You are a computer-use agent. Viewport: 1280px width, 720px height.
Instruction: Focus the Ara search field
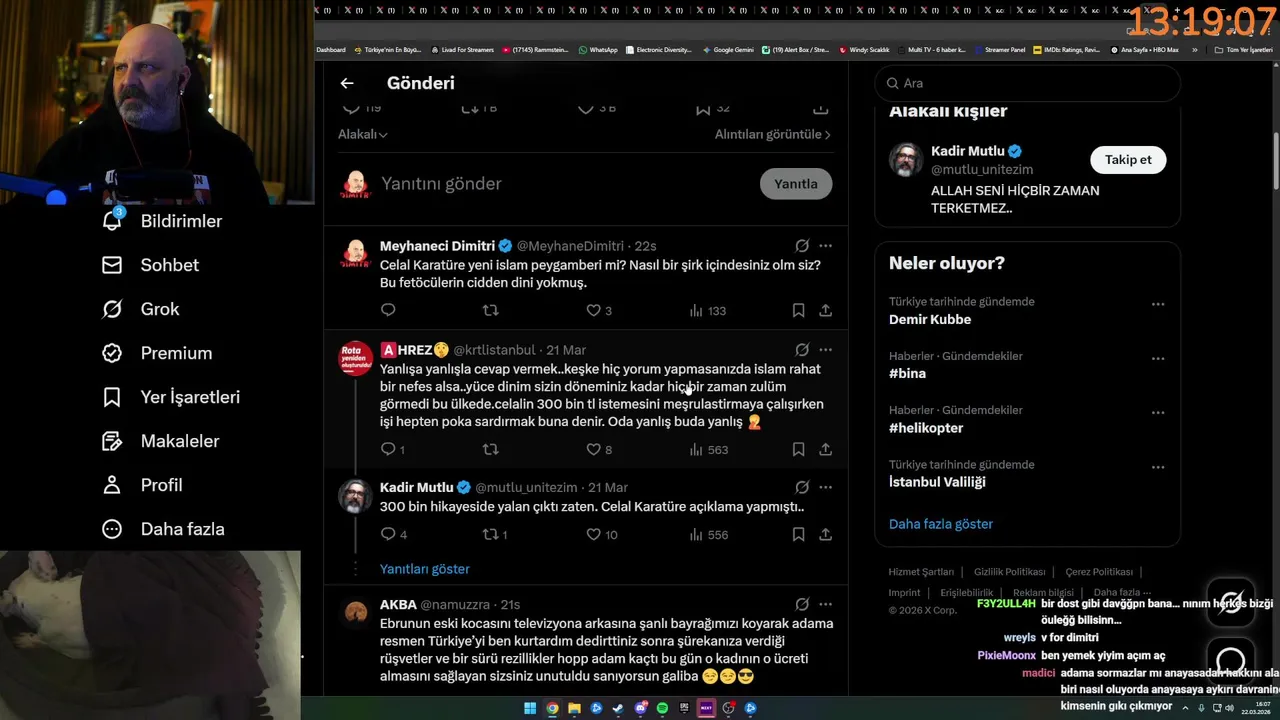pyautogui.click(x=1027, y=83)
